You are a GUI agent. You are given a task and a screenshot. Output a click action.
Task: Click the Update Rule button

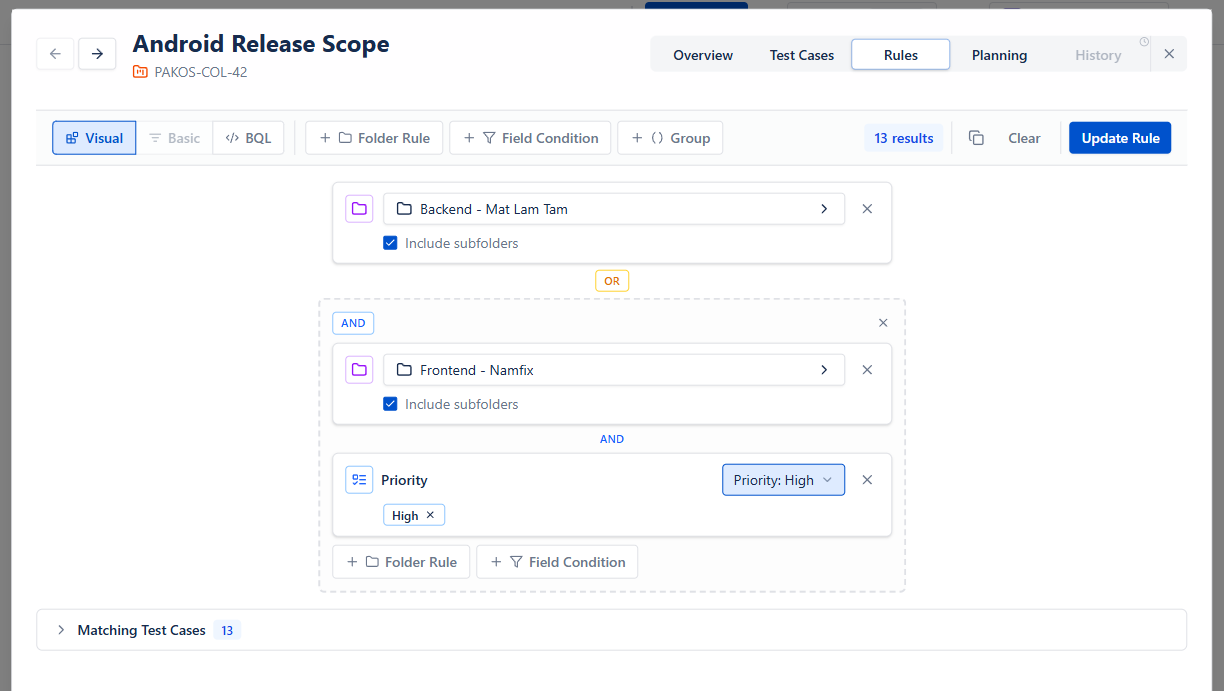click(x=1120, y=138)
